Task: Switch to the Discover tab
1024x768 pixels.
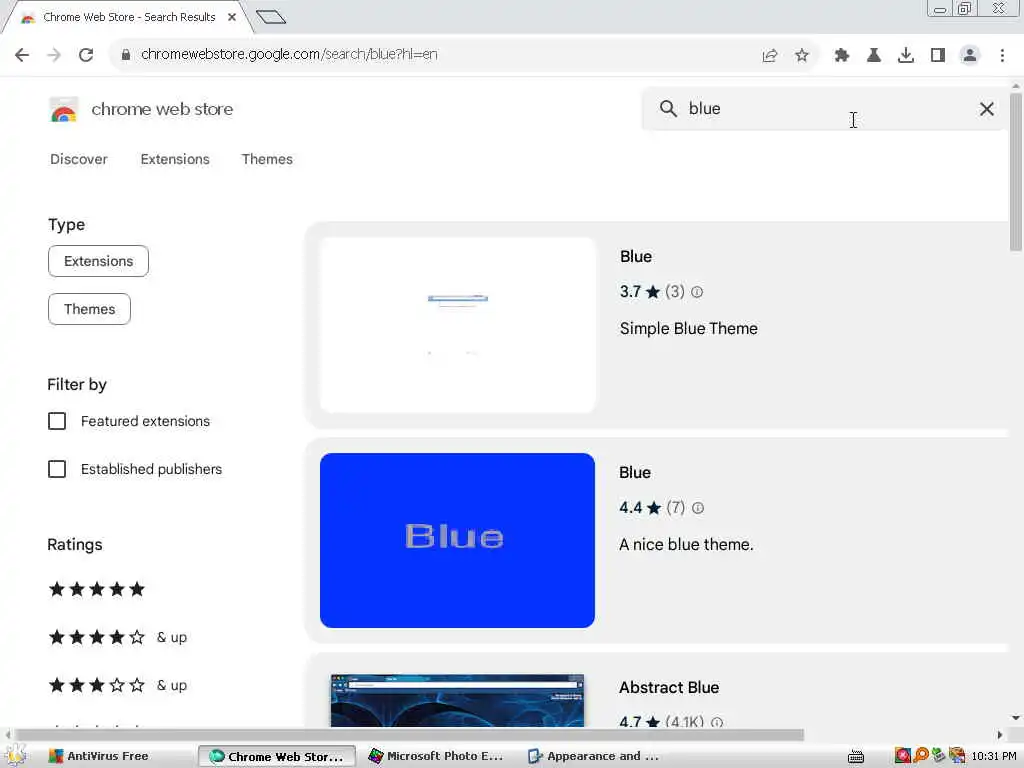Action: point(79,159)
